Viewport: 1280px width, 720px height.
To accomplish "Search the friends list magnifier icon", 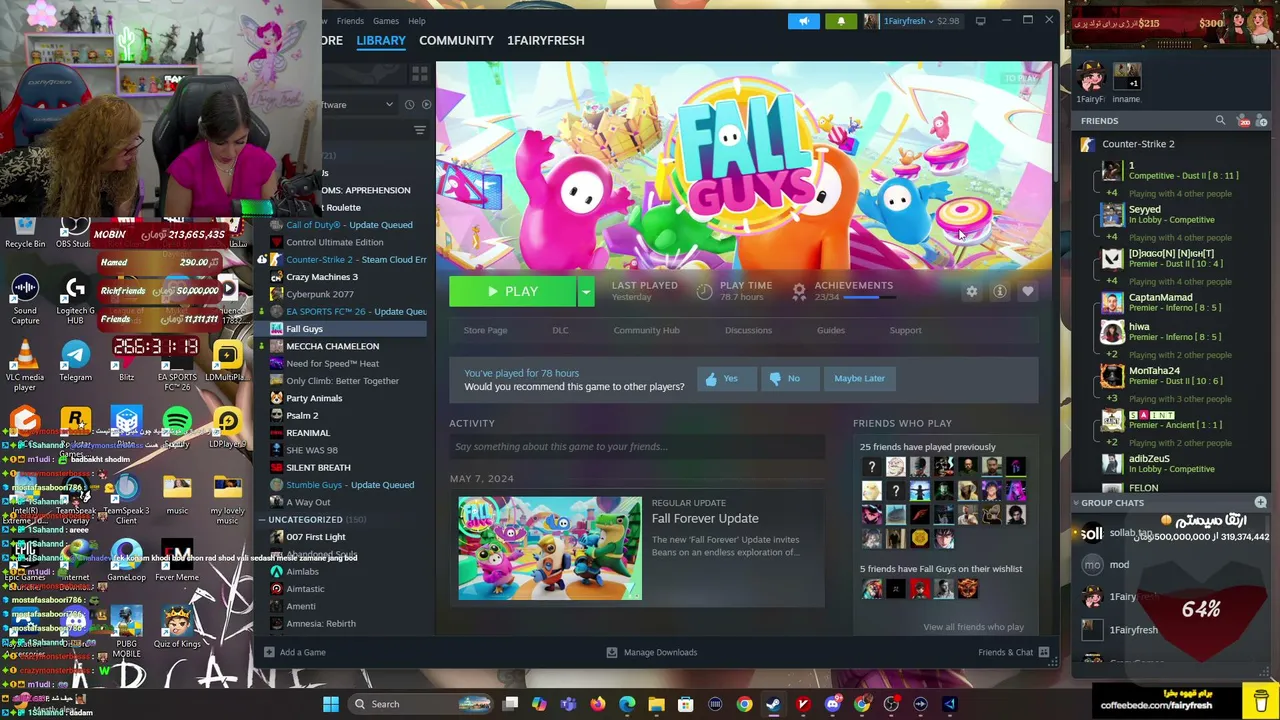I will 1220,121.
